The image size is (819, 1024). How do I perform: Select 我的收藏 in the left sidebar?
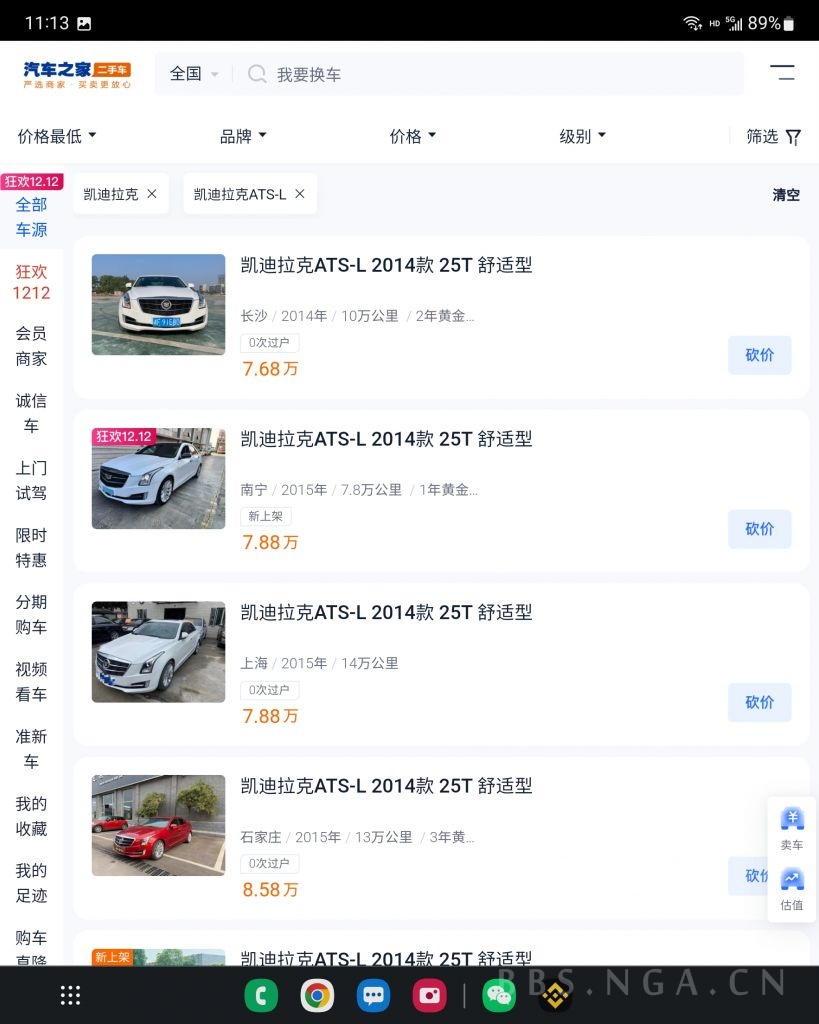tap(30, 816)
